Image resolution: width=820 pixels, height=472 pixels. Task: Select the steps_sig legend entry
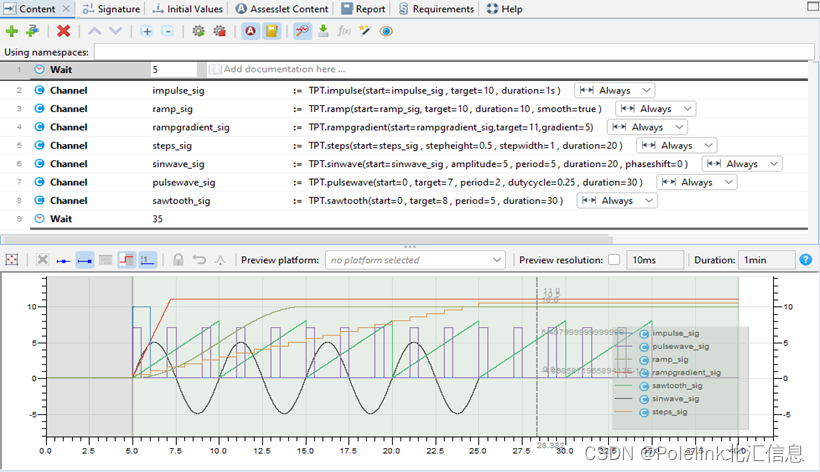669,411
